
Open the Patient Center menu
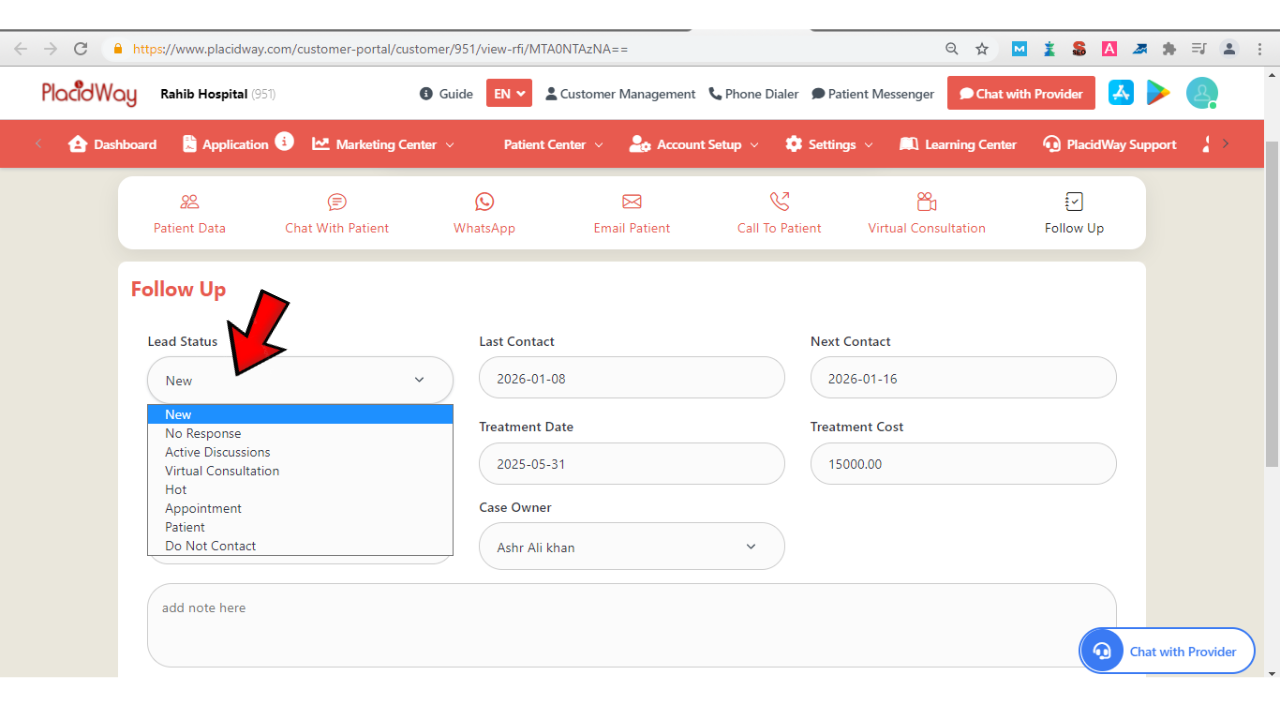pyautogui.click(x=552, y=143)
